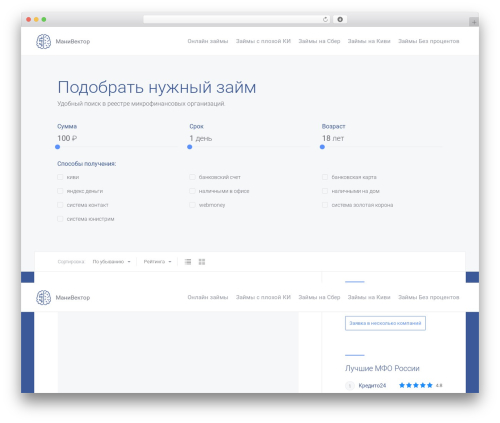Viewport: 500px width, 423px height.
Task: Open Займы Без процентов in lower sticky header
Action: 429,297
